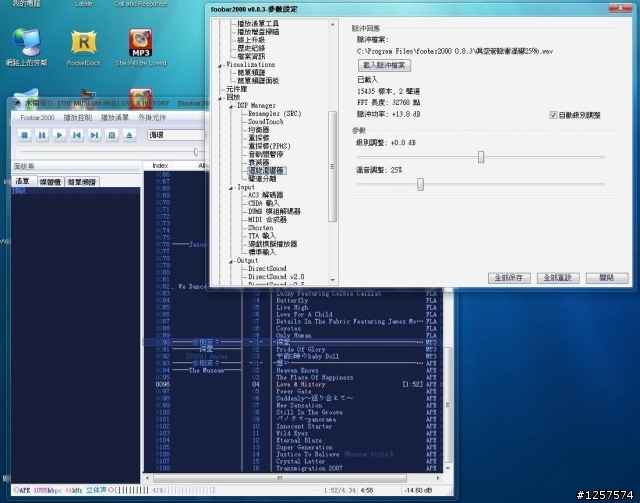
Task: Collapse the 回放 tree node
Action: click(x=220, y=98)
